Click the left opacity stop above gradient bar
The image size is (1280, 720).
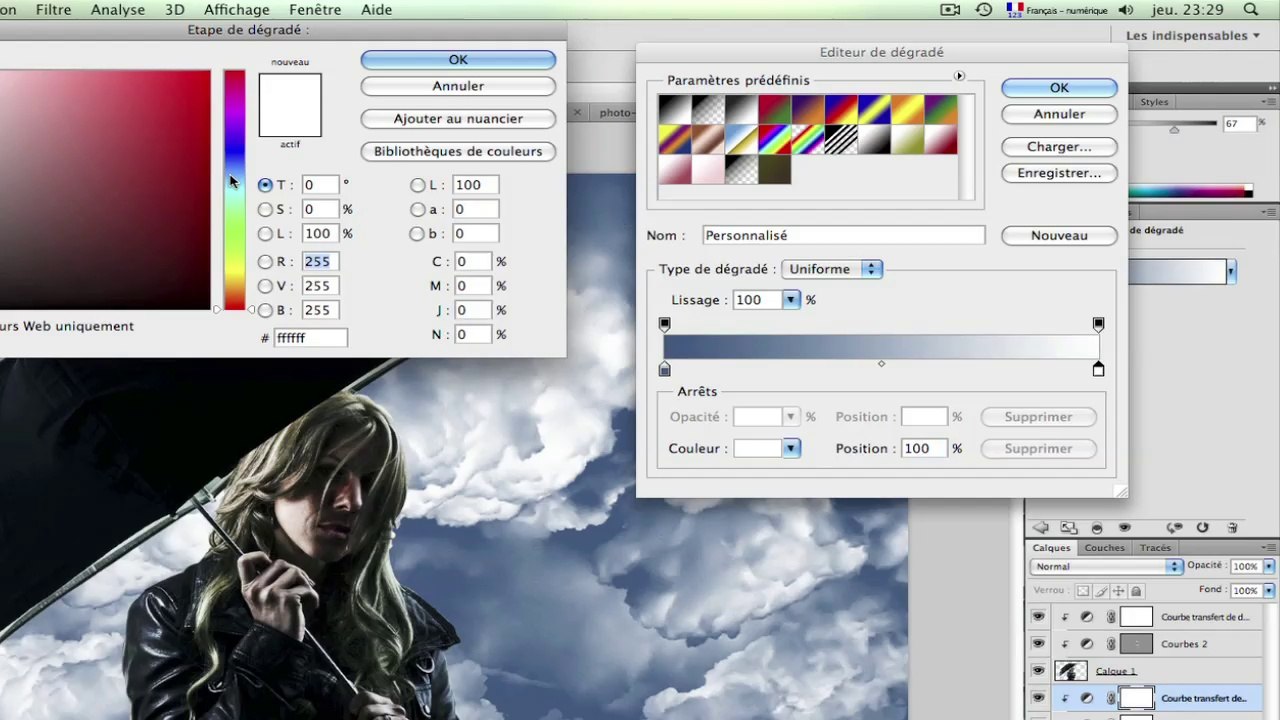tap(665, 324)
